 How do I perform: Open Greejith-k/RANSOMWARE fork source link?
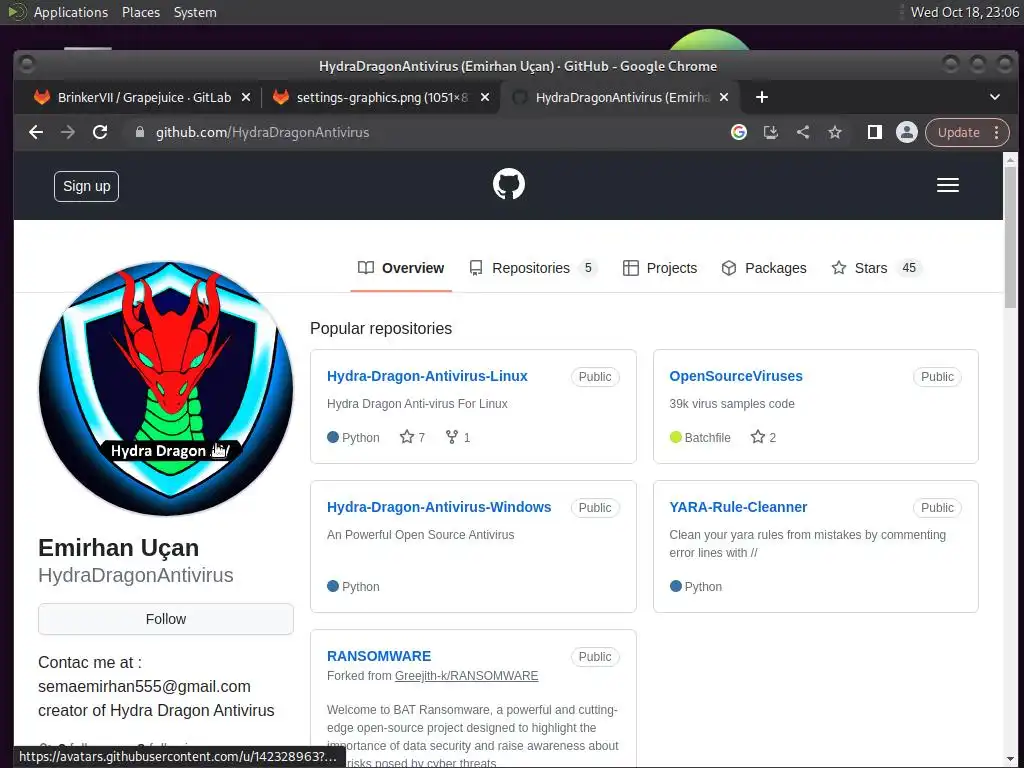[466, 676]
